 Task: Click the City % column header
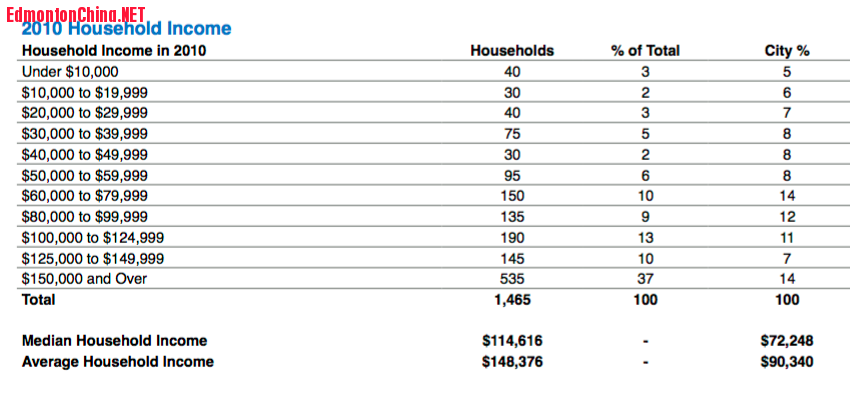click(x=787, y=51)
